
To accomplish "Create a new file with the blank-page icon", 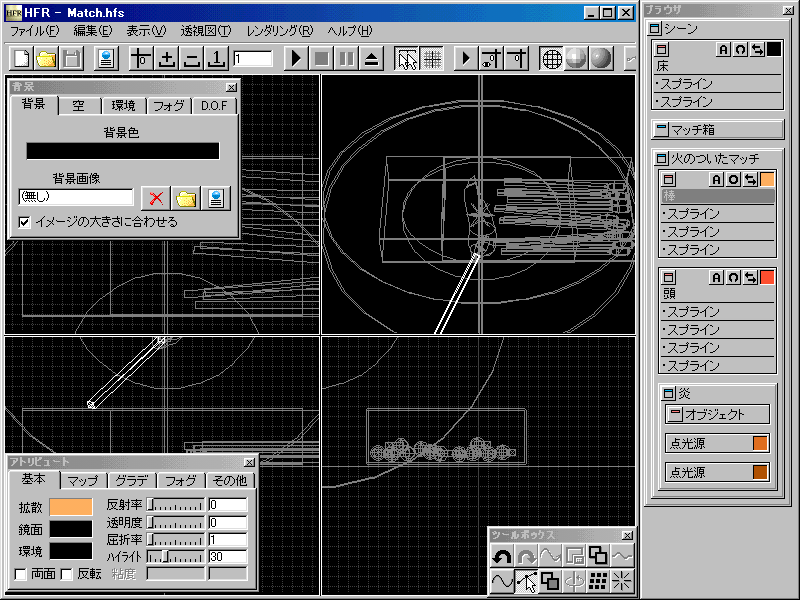I will 21,59.
